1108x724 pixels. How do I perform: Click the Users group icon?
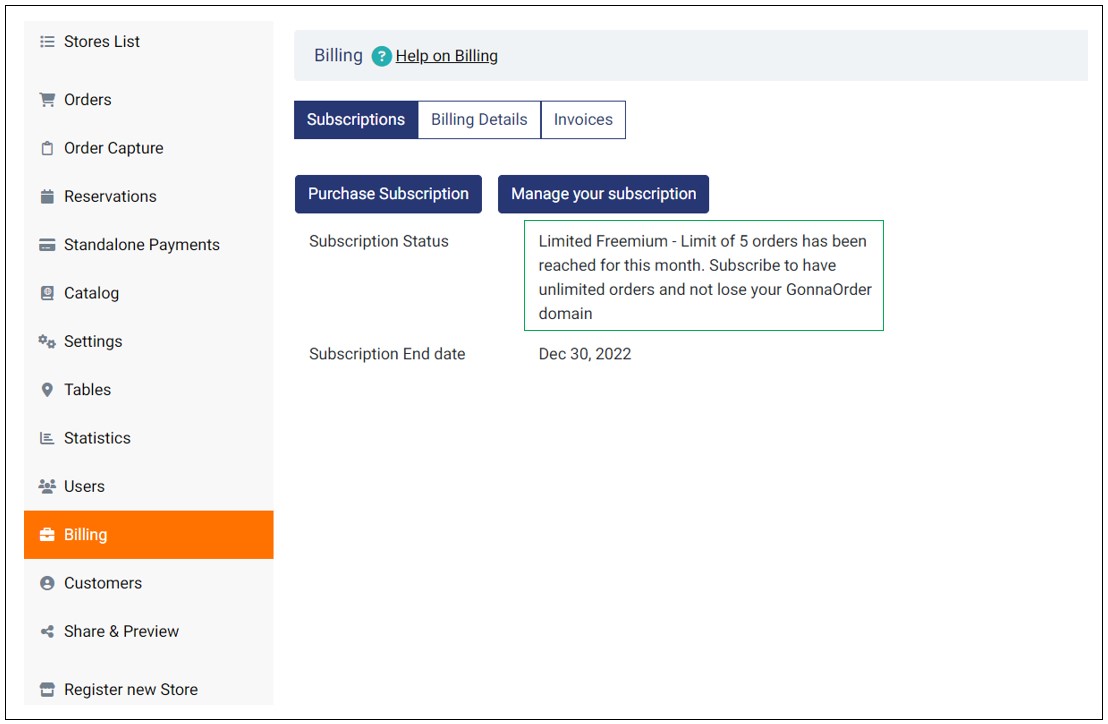47,486
